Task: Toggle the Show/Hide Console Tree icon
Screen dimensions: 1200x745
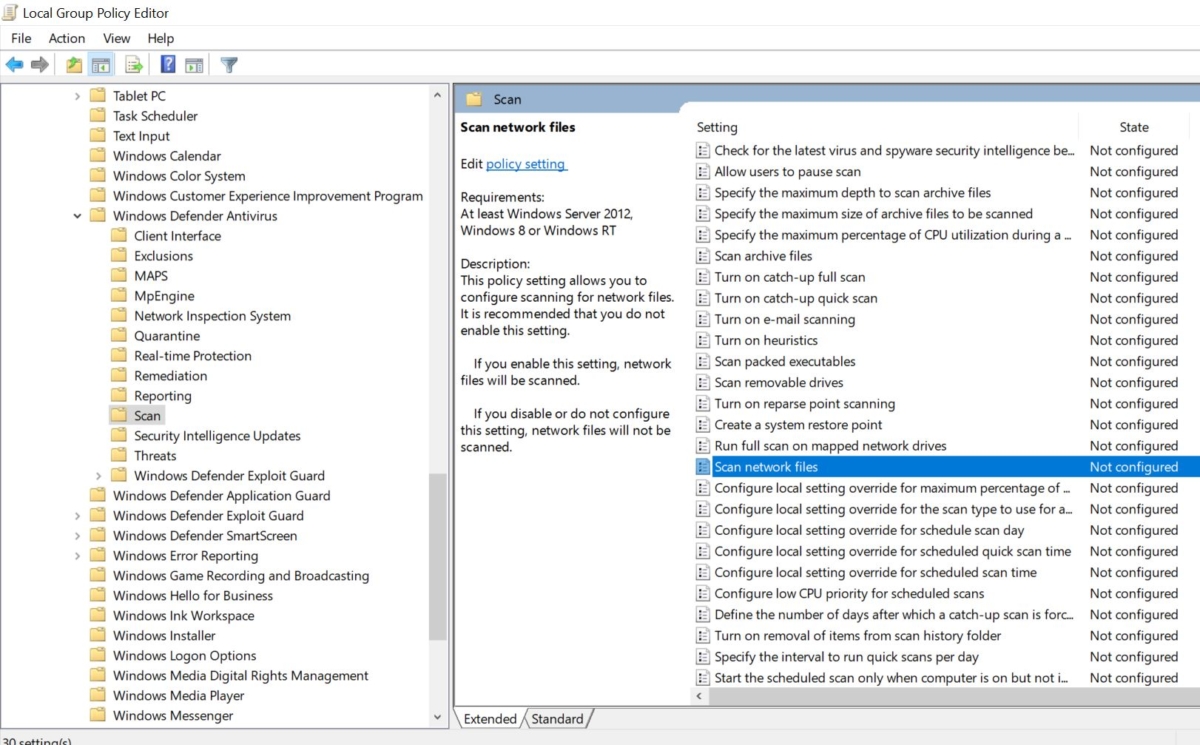Action: [100, 64]
